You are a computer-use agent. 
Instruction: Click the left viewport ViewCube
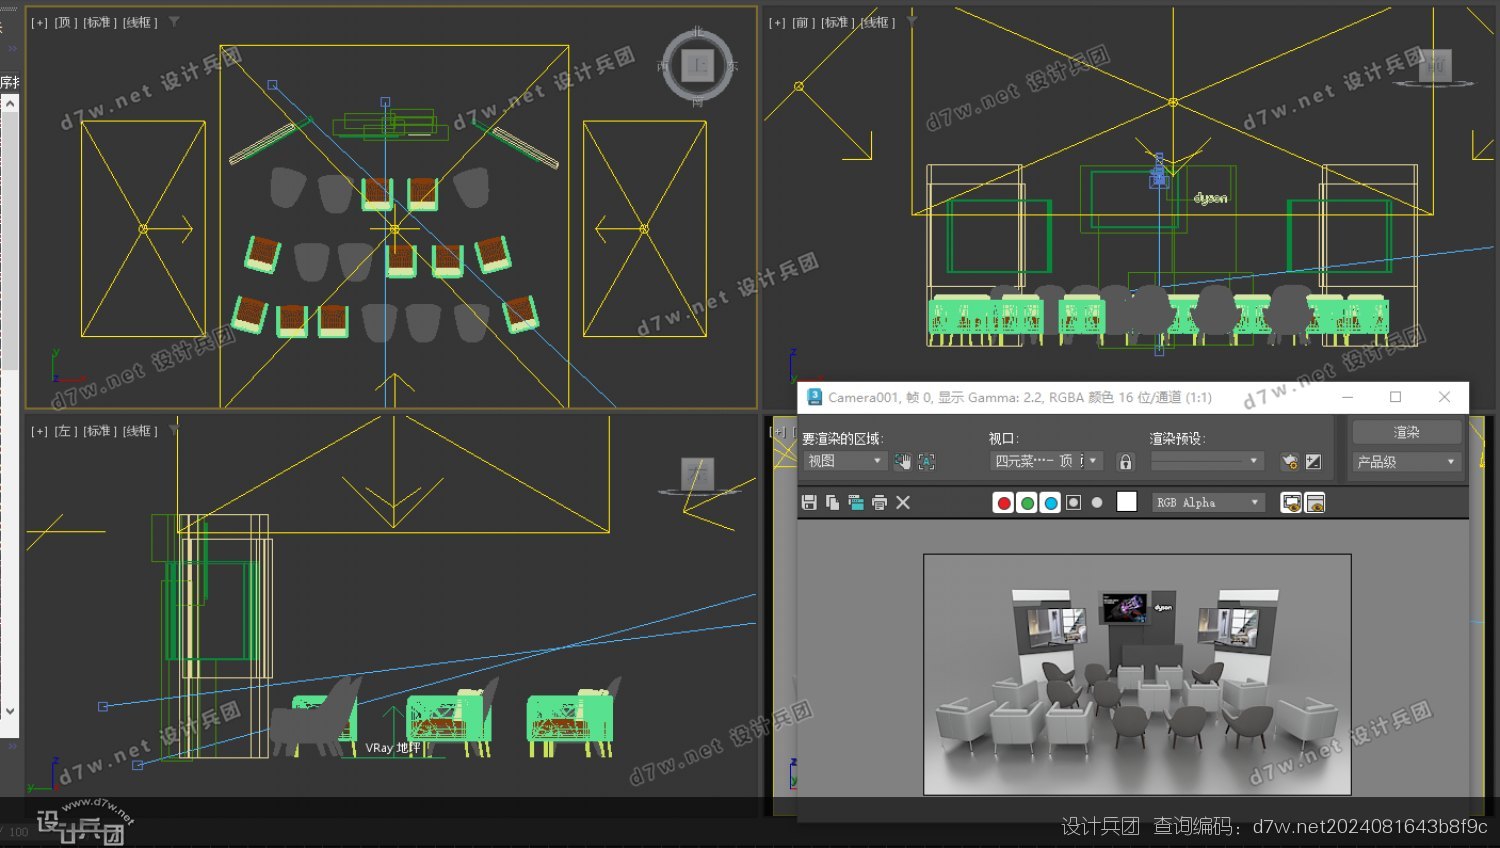[x=697, y=476]
